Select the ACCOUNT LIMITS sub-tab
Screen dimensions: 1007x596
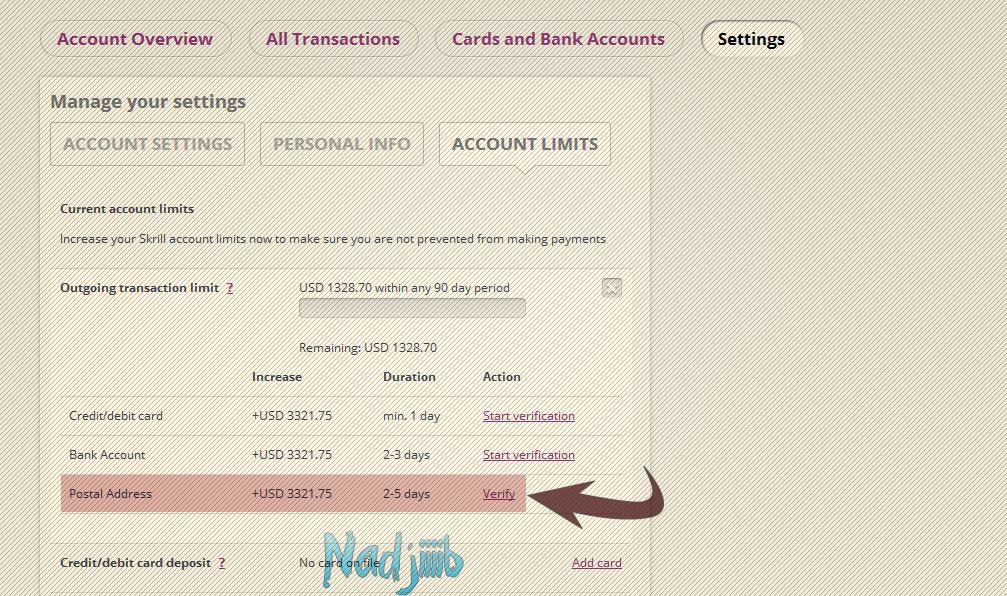(525, 144)
